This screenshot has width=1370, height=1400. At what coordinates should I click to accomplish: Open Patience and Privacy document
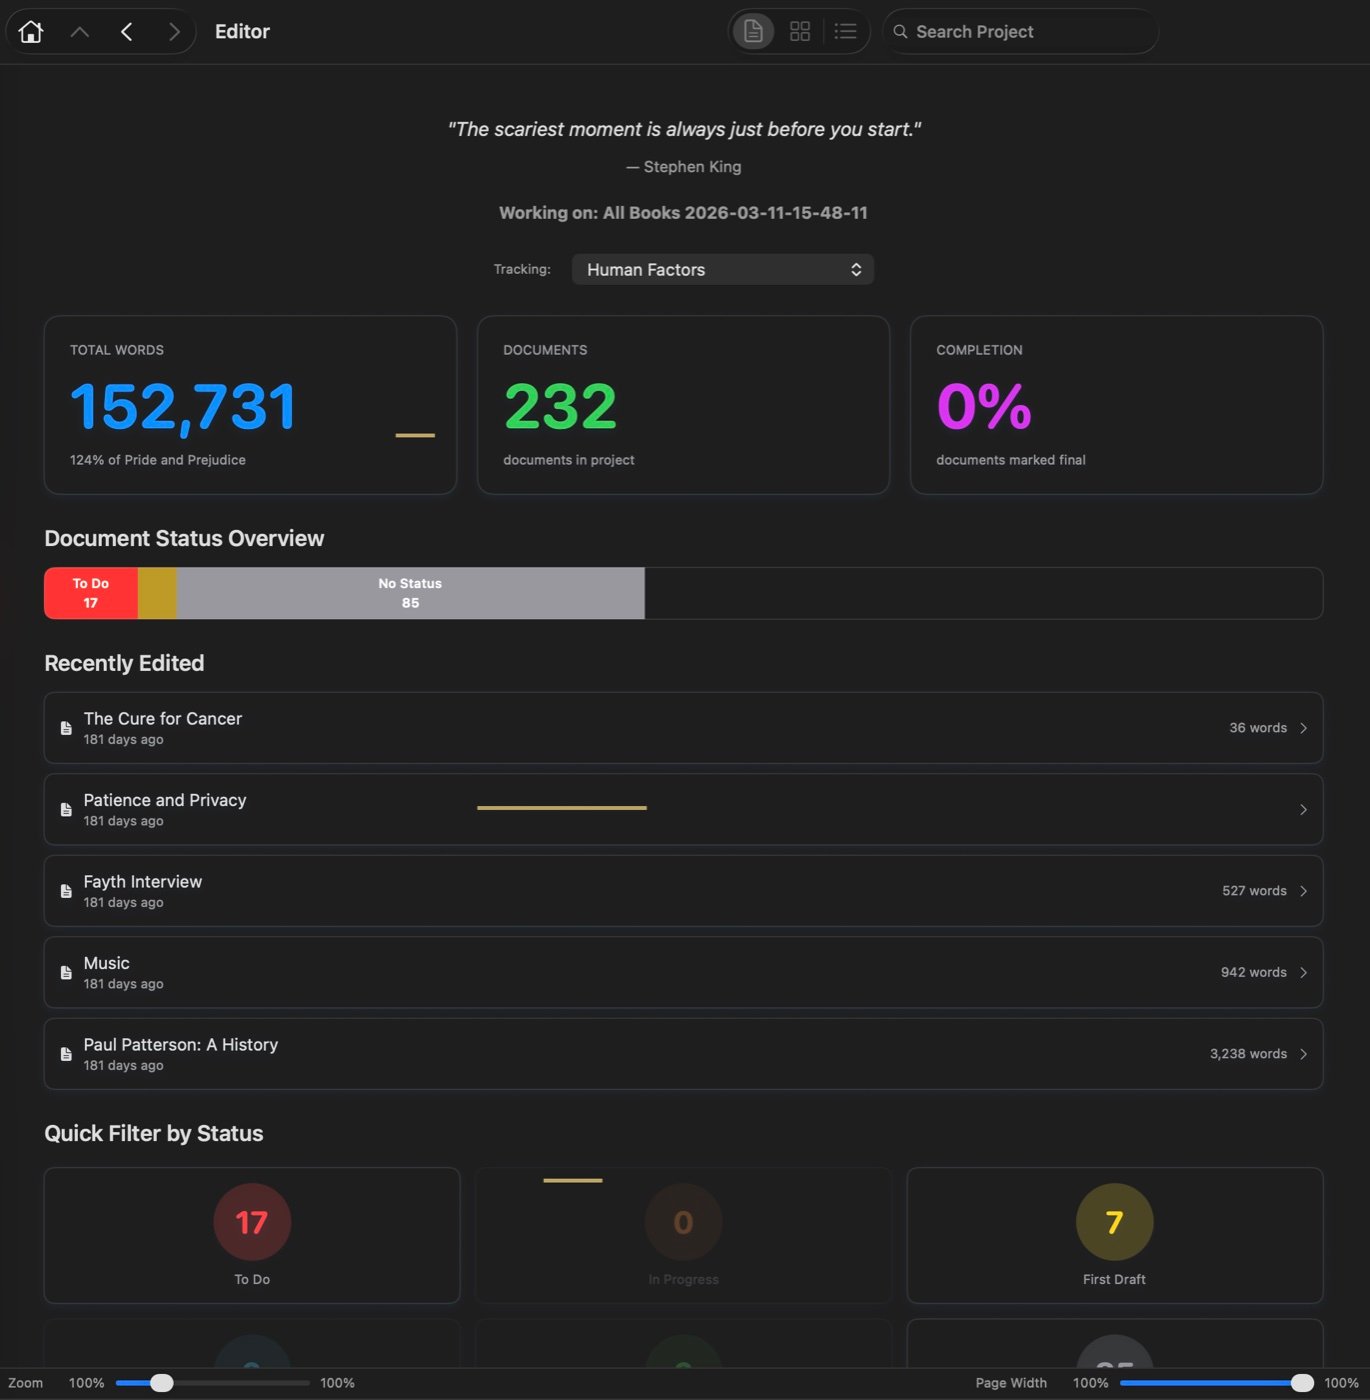pyautogui.click(x=683, y=809)
